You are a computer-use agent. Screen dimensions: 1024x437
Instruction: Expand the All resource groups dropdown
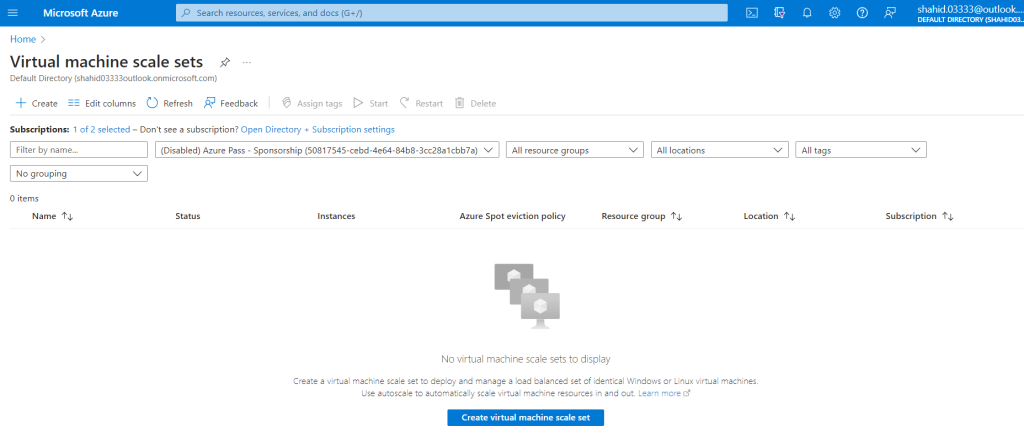tap(574, 150)
